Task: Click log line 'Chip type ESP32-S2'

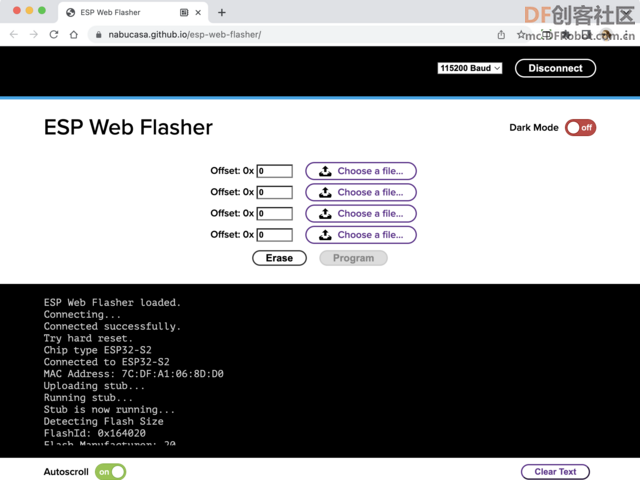Action: point(98,350)
